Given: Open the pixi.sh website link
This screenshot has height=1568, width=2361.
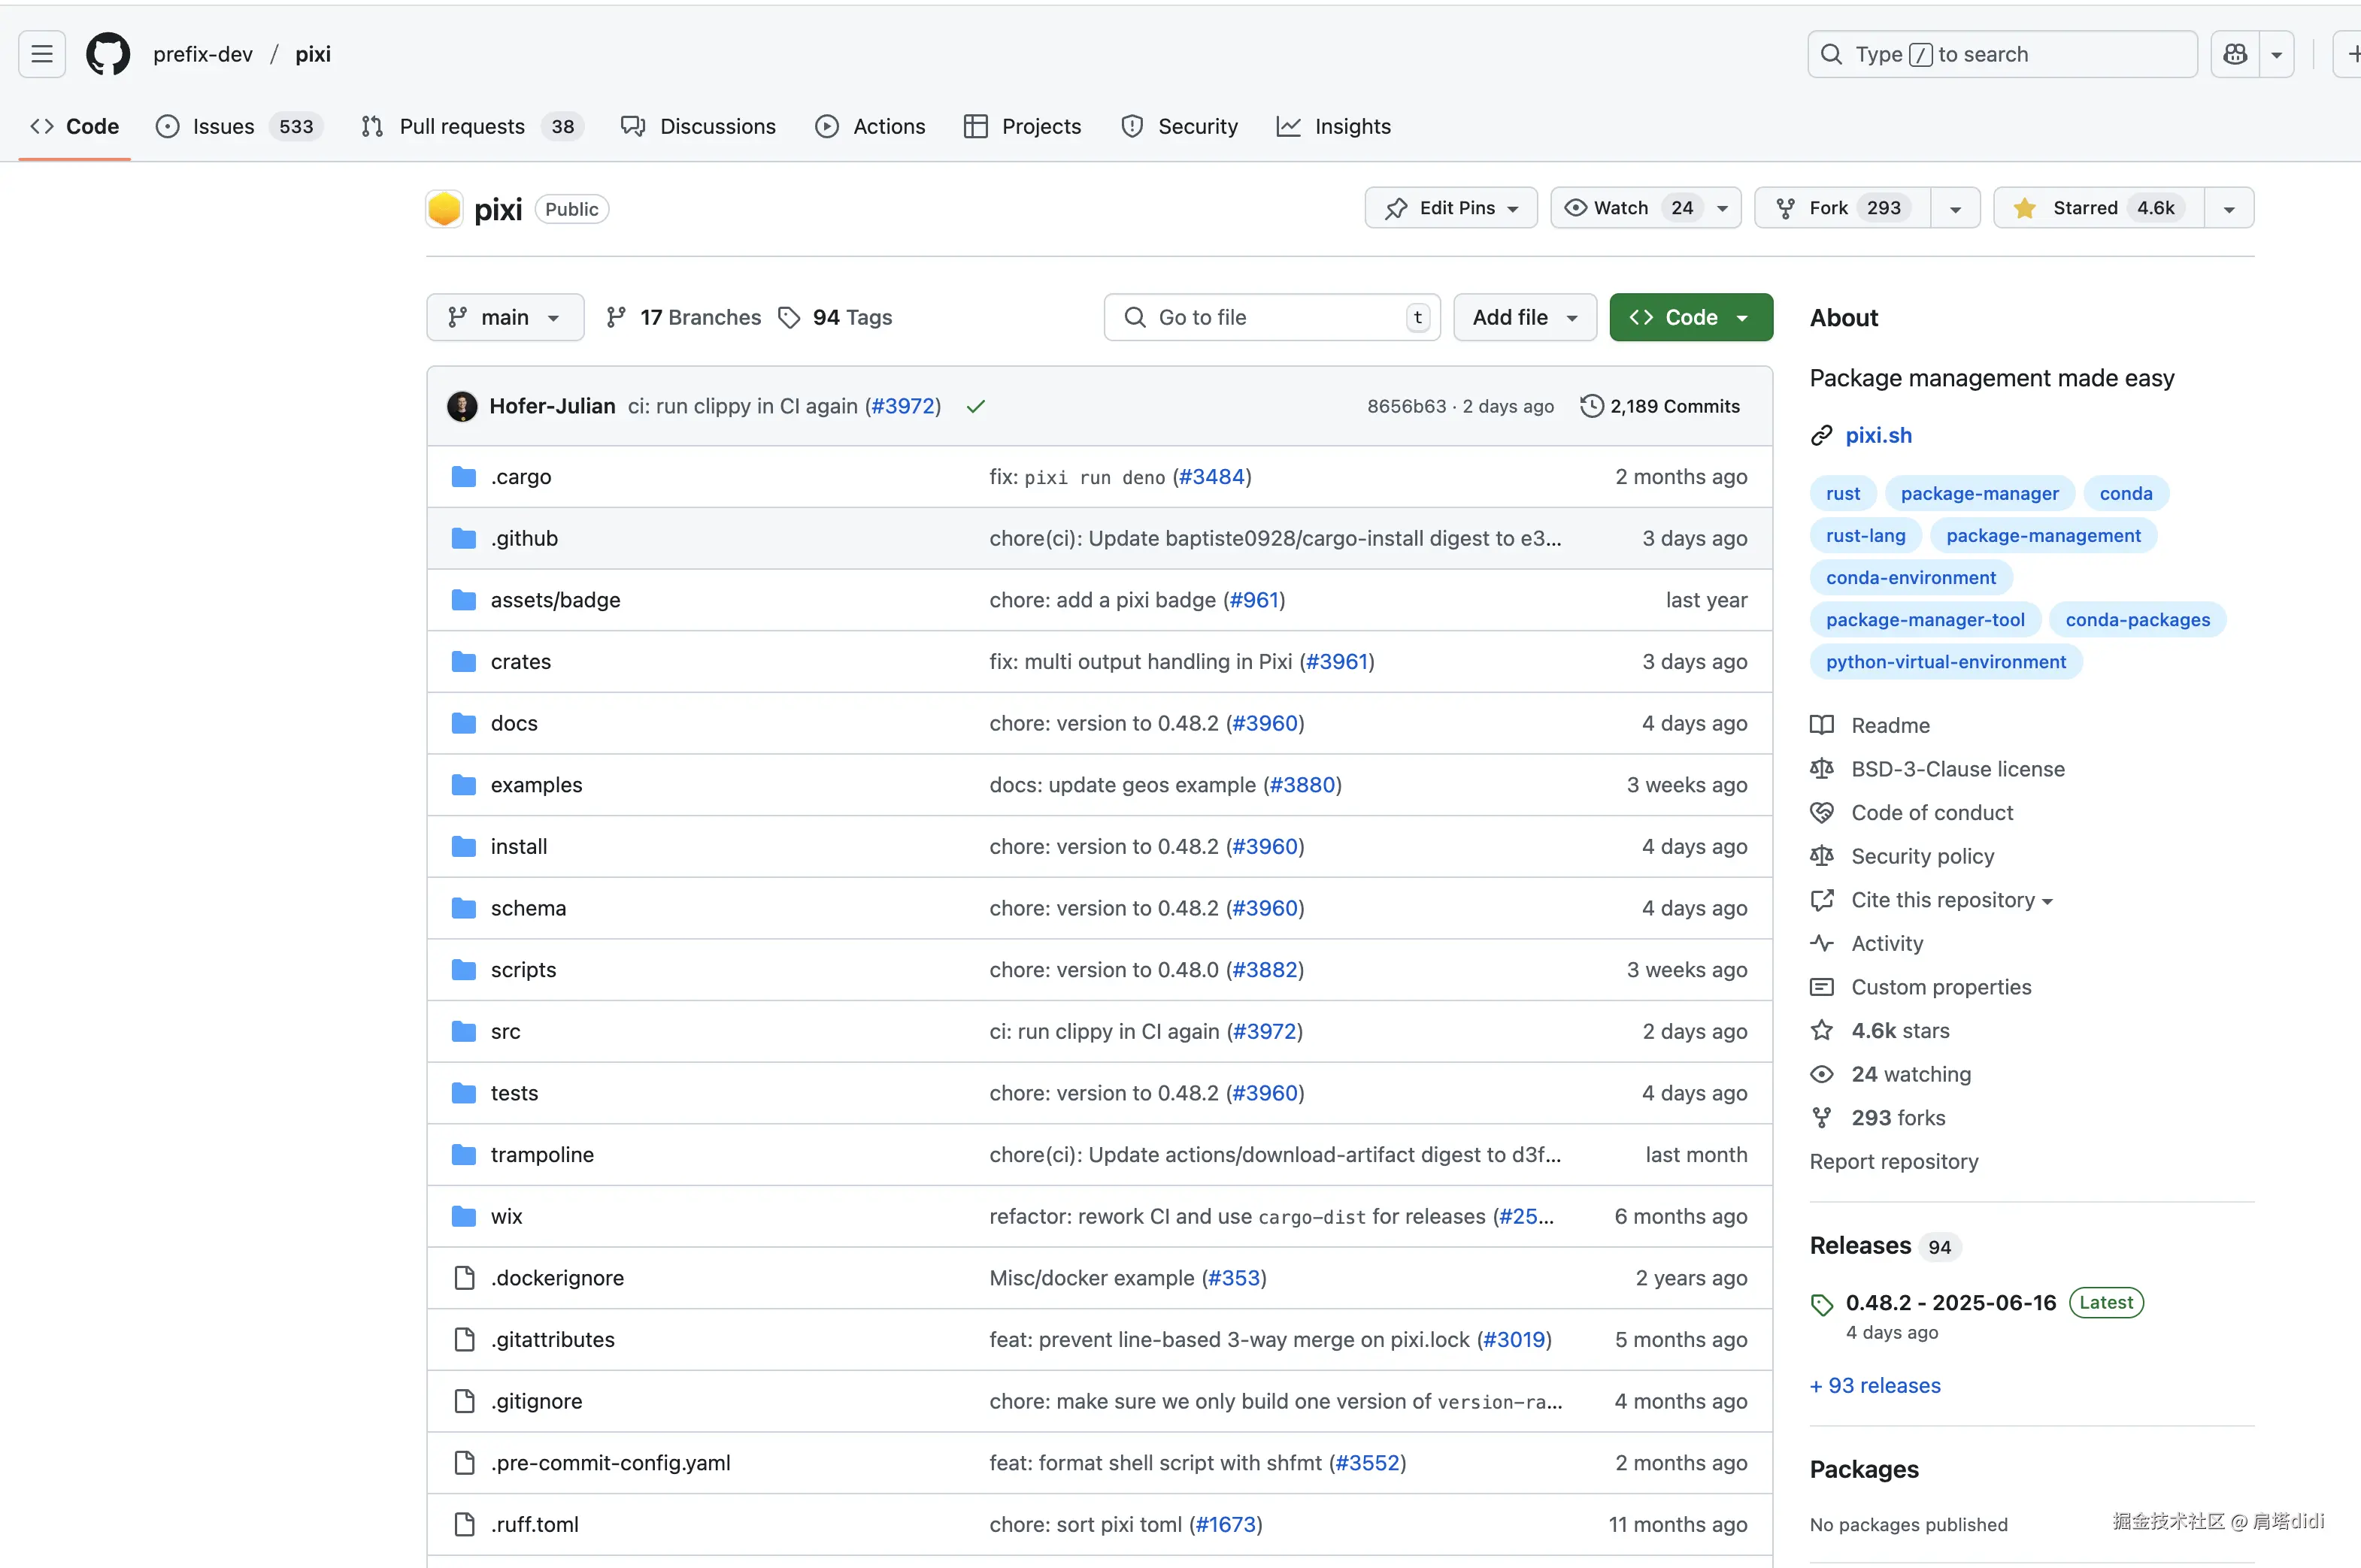Looking at the screenshot, I should tap(1878, 436).
